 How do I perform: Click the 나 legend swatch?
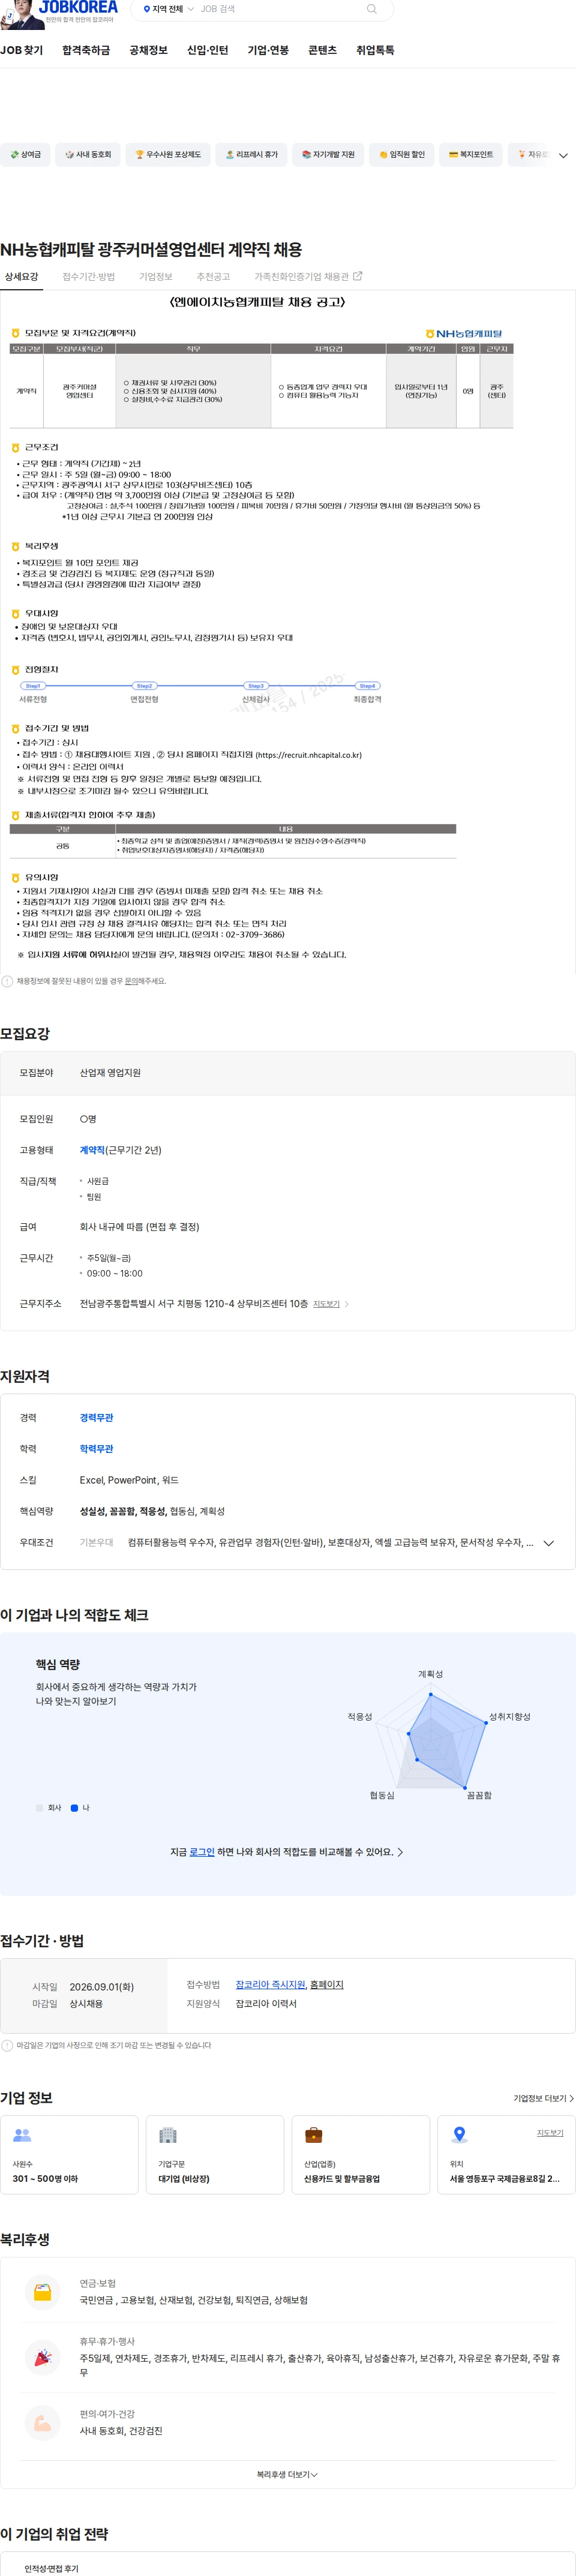coord(74,1808)
